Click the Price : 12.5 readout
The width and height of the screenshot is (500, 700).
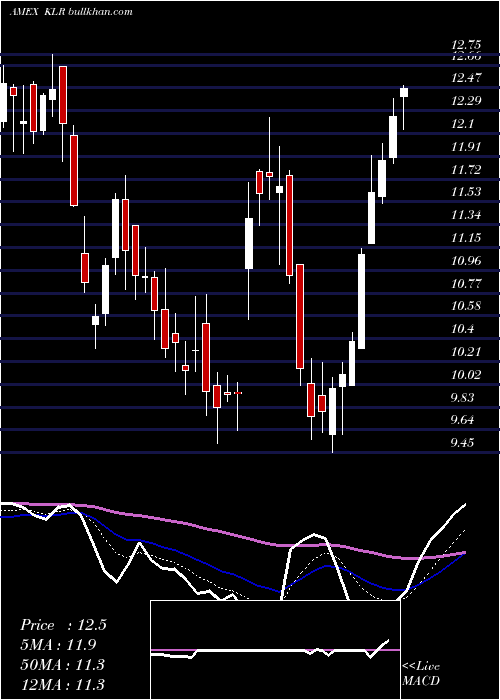click(x=63, y=625)
